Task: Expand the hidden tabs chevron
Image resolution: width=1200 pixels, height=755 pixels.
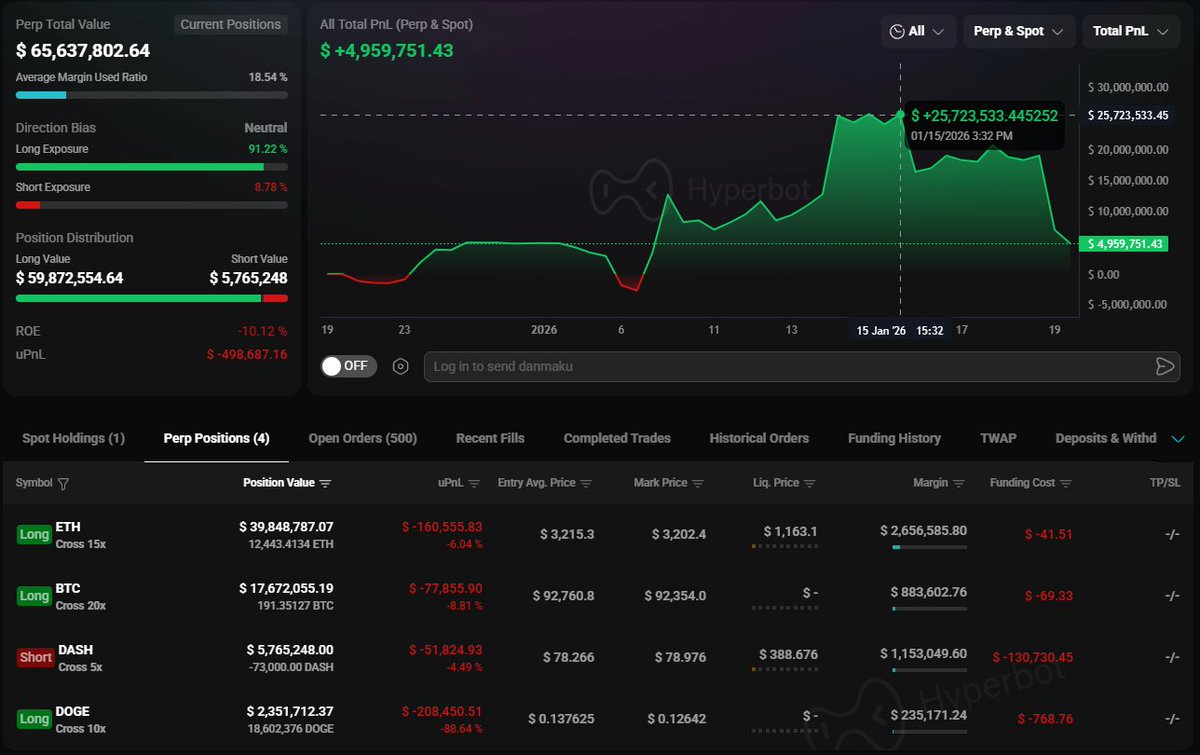Action: 1177,438
